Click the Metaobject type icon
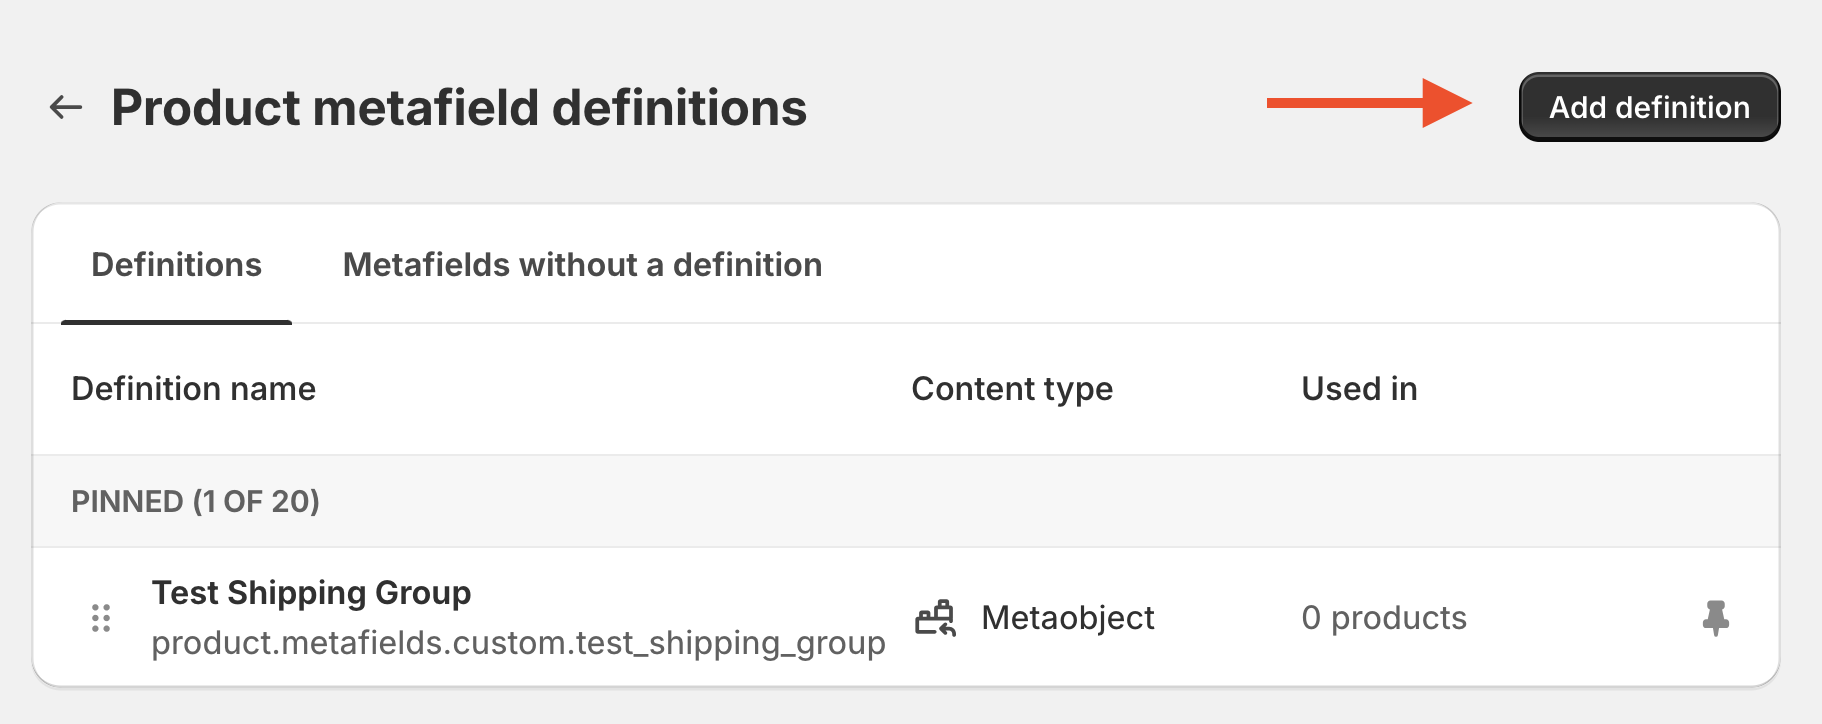Screen dimensions: 1822x724 pyautogui.click(x=936, y=618)
